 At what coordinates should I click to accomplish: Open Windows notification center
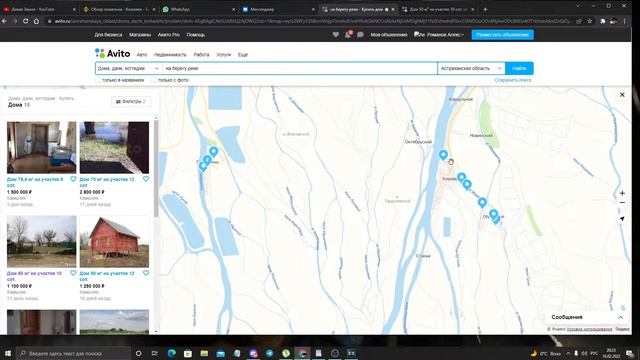(x=630, y=353)
